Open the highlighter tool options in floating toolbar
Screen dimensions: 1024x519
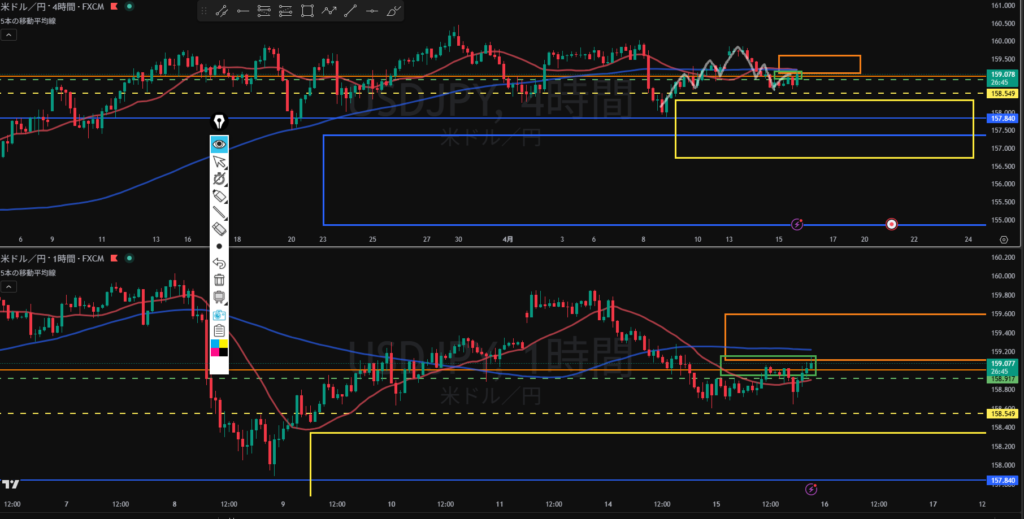pos(219,196)
